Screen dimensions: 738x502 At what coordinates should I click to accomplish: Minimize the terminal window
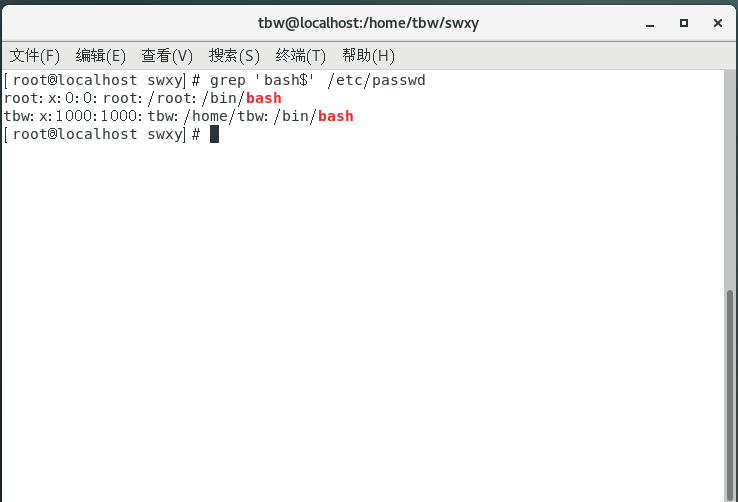coord(650,23)
